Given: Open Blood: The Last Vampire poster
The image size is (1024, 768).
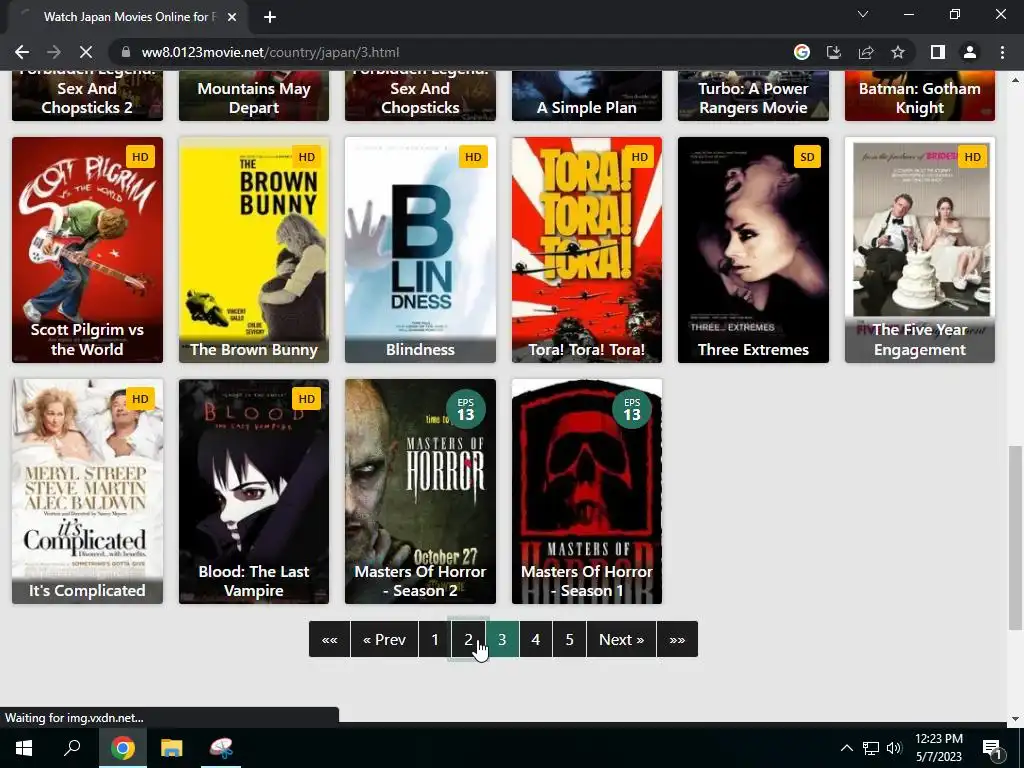Looking at the screenshot, I should point(254,491).
